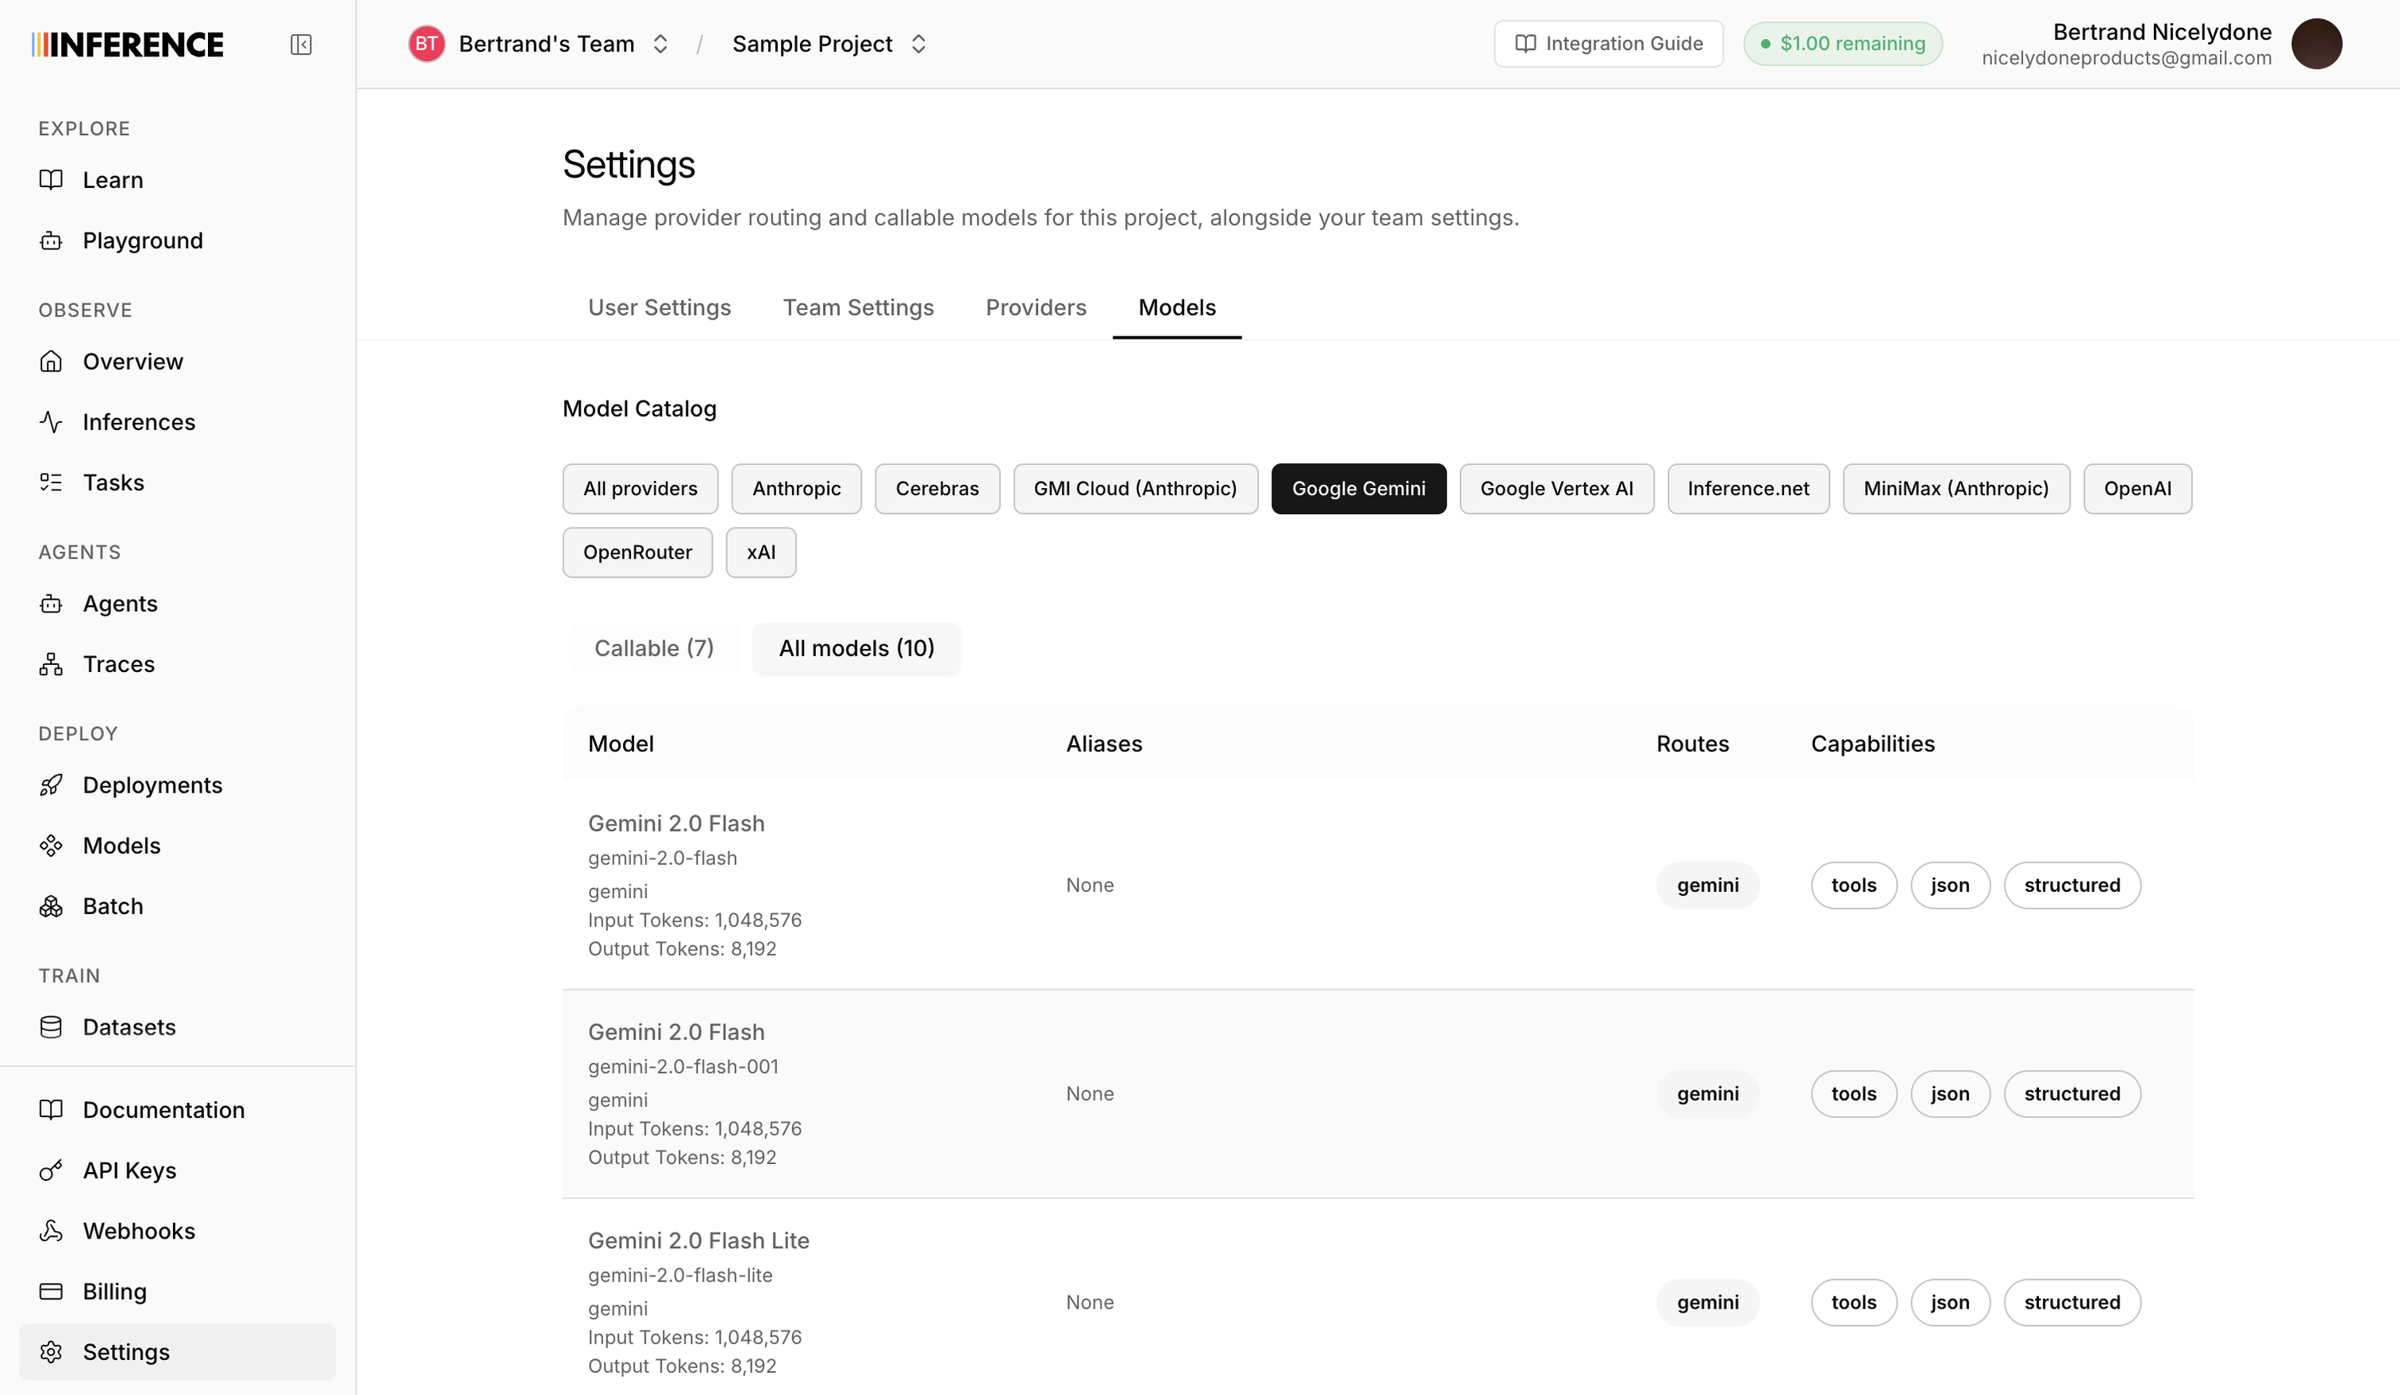Switch to Team Settings tab

(x=858, y=307)
